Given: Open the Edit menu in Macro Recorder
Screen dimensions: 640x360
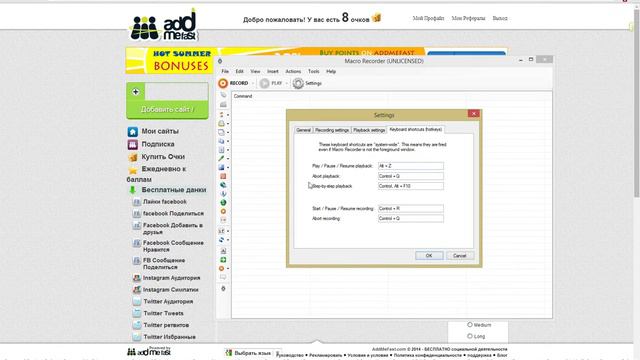Looking at the screenshot, I should click(x=240, y=71).
